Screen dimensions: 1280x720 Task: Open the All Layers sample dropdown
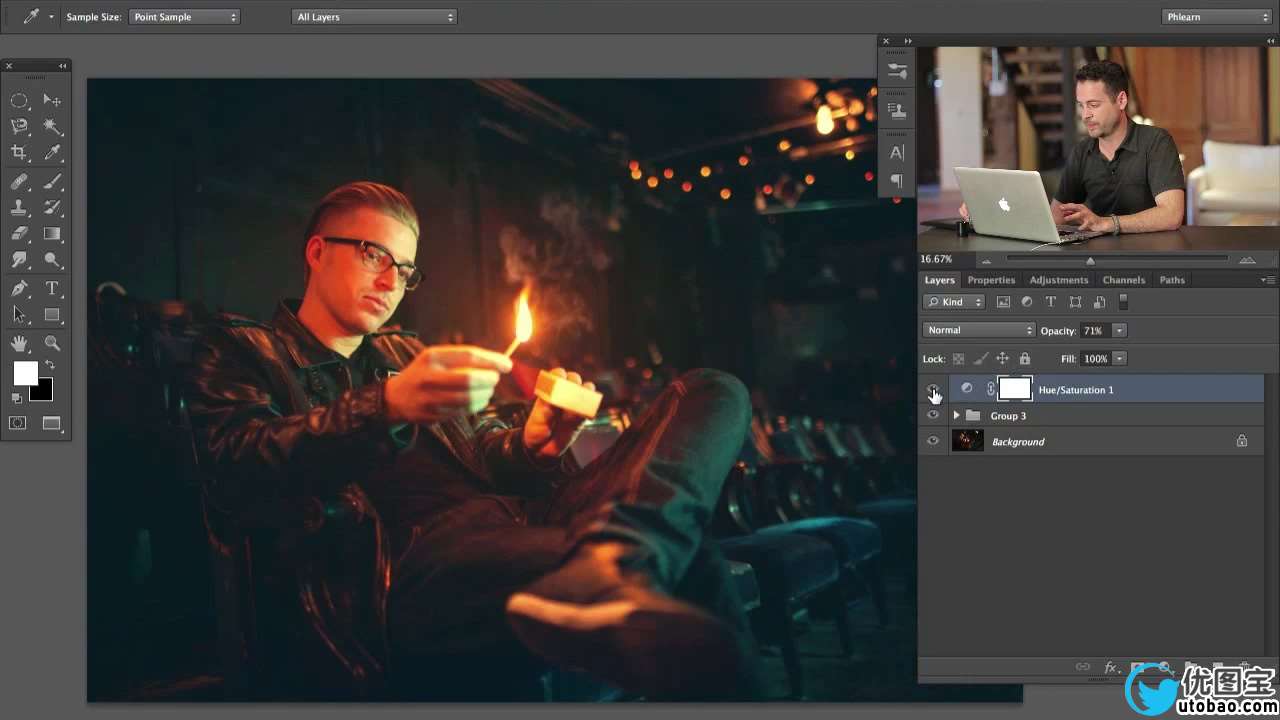tap(374, 17)
